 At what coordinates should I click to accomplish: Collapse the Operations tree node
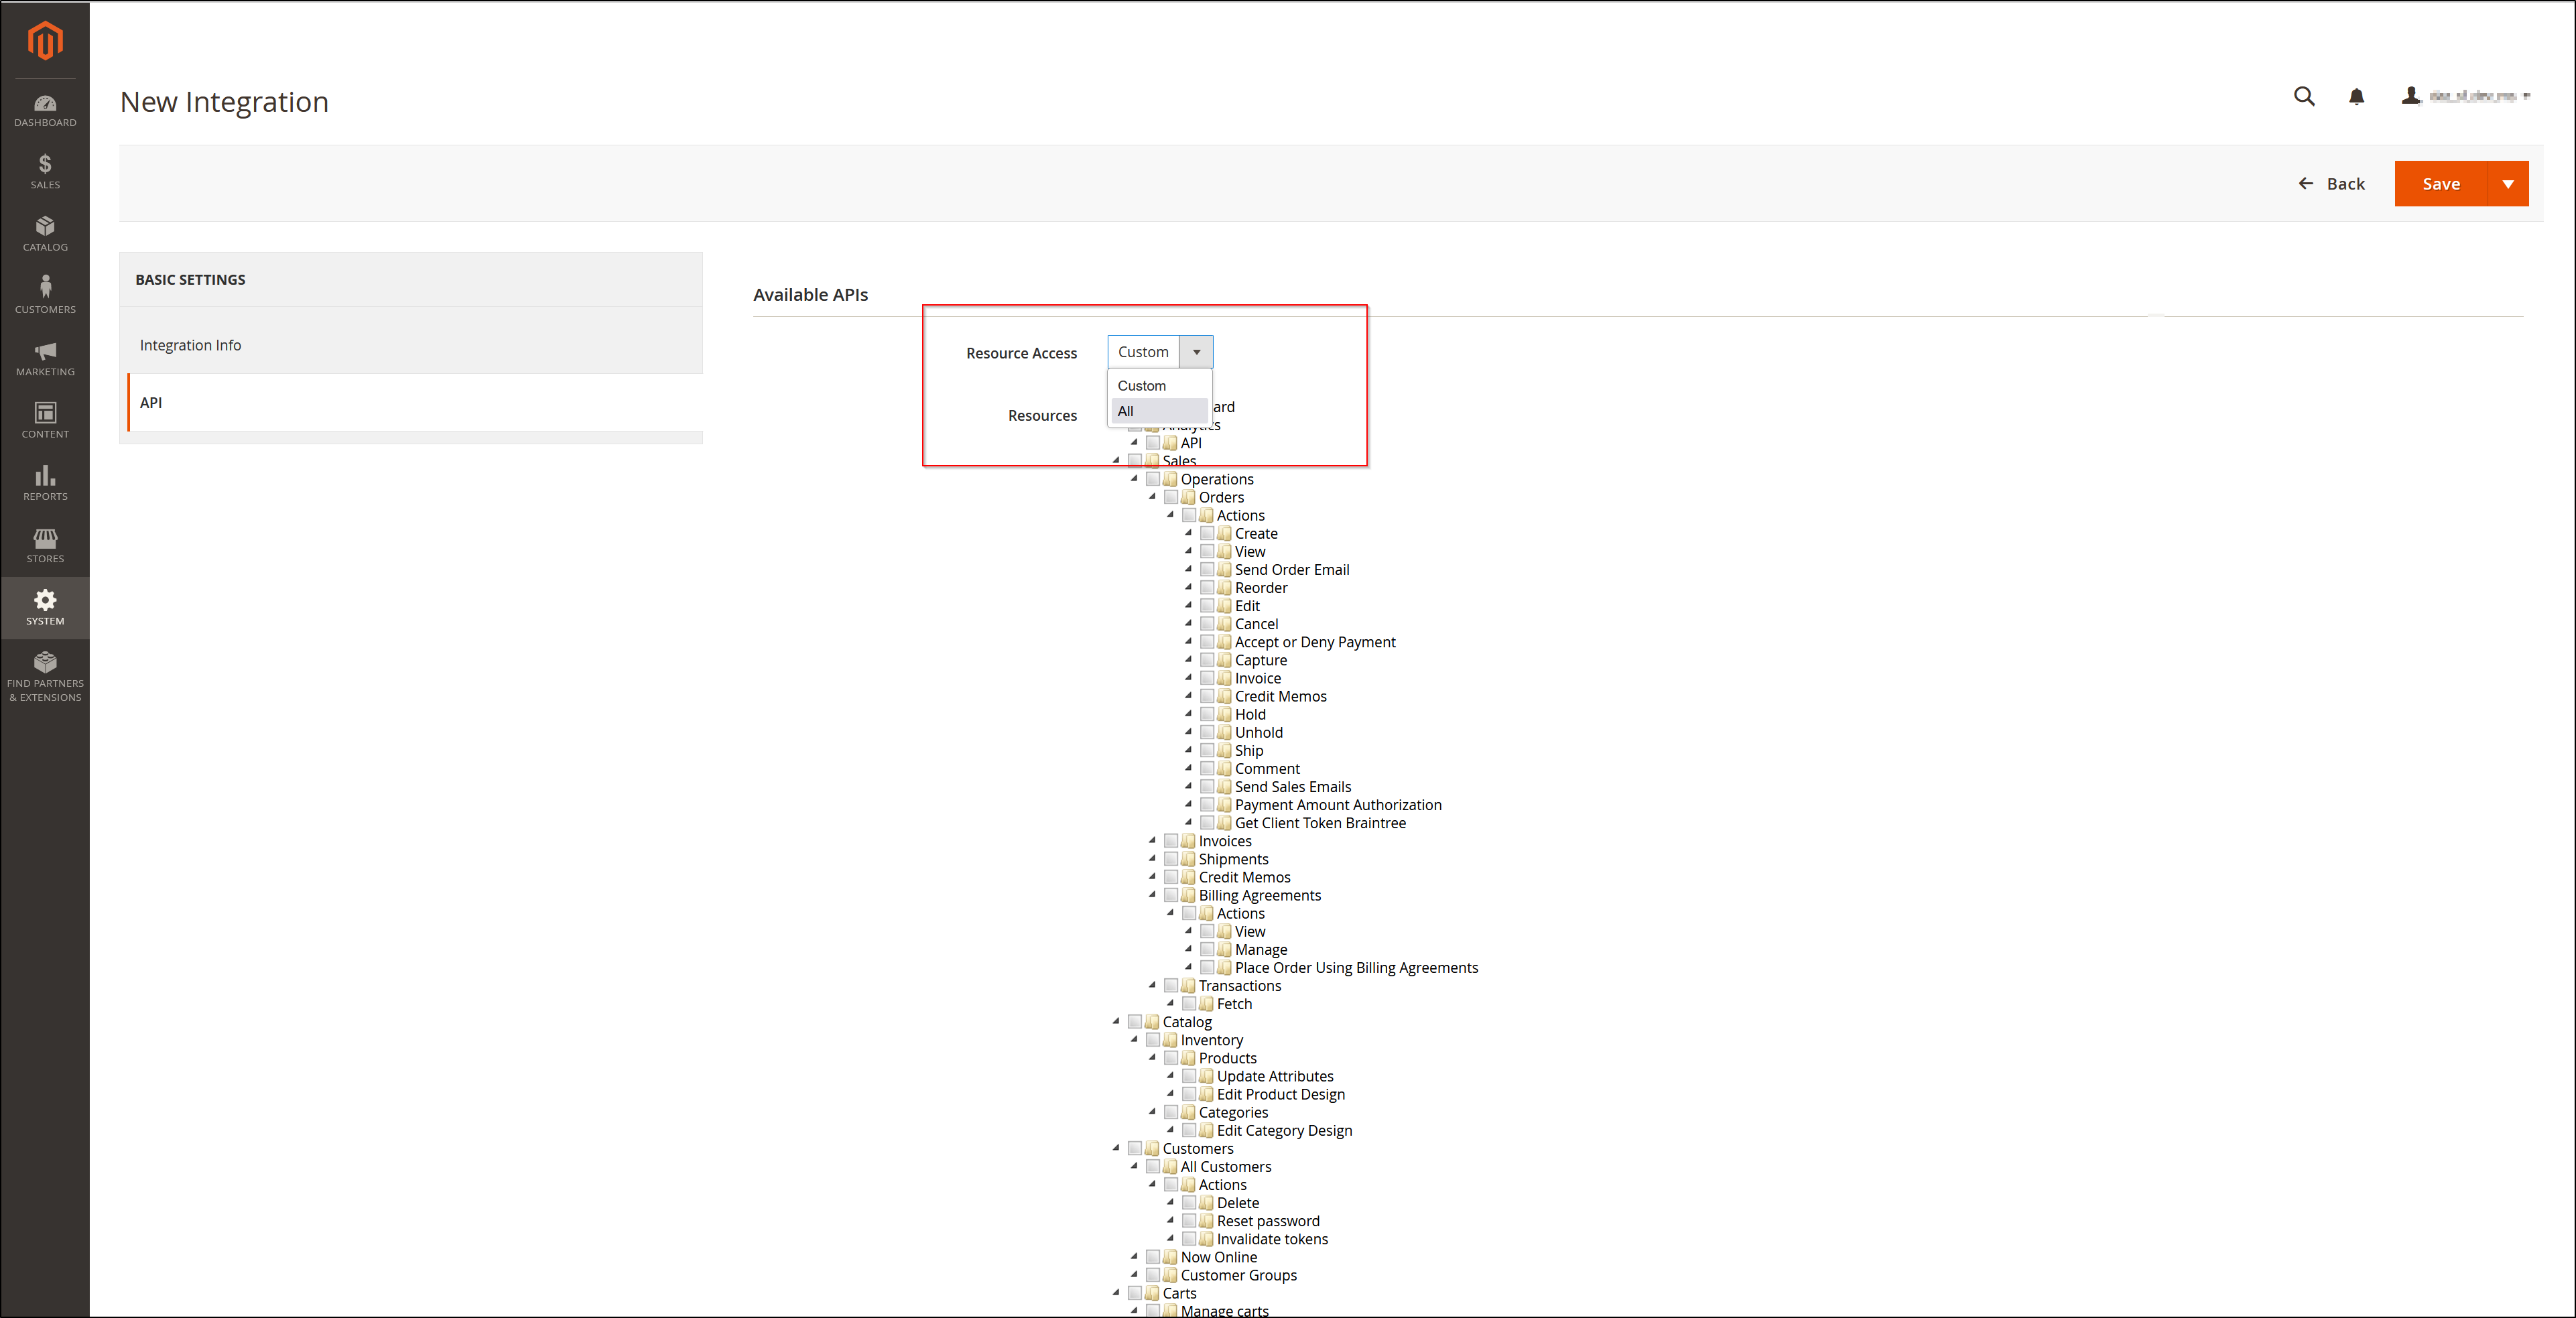pyautogui.click(x=1134, y=479)
